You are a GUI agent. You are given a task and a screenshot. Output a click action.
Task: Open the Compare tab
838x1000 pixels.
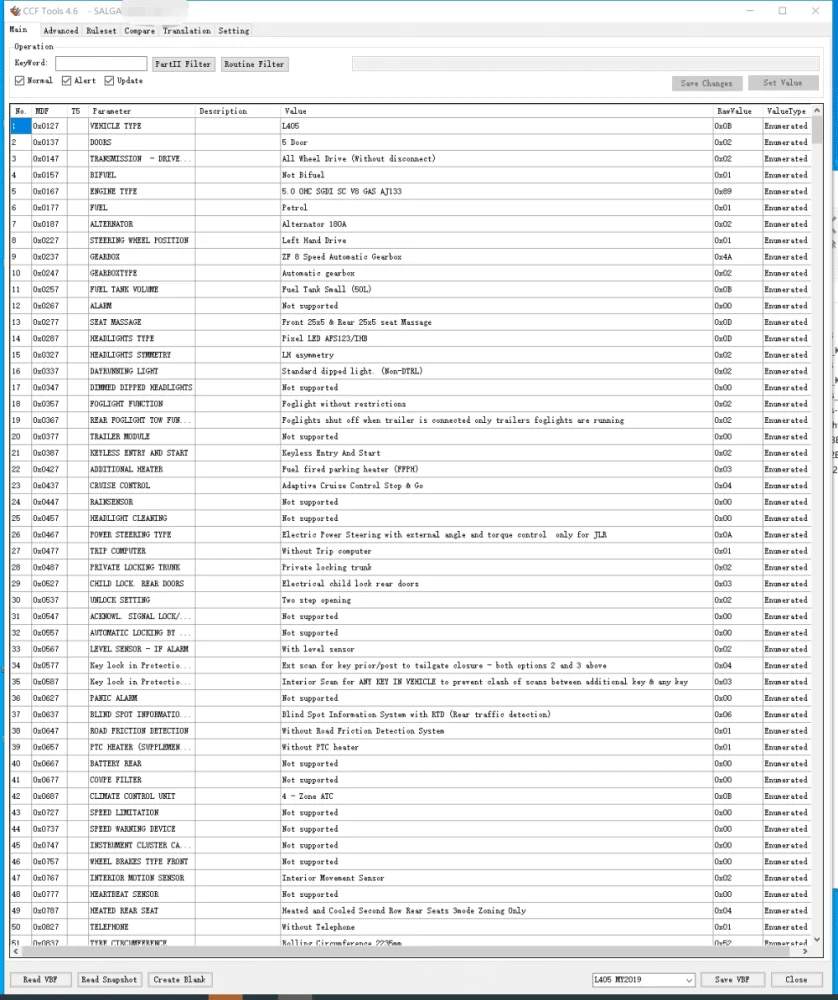click(x=139, y=31)
